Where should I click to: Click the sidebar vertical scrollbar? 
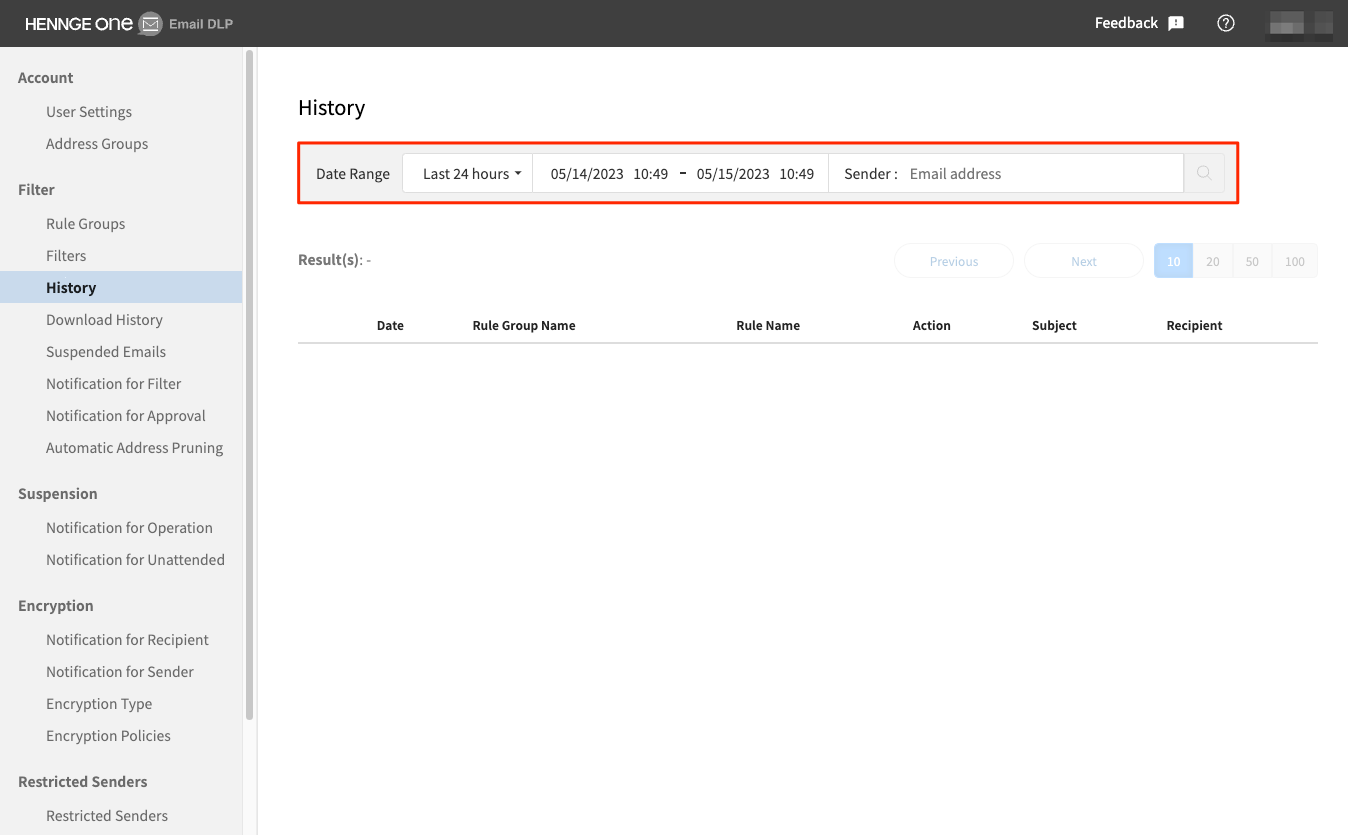click(250, 385)
